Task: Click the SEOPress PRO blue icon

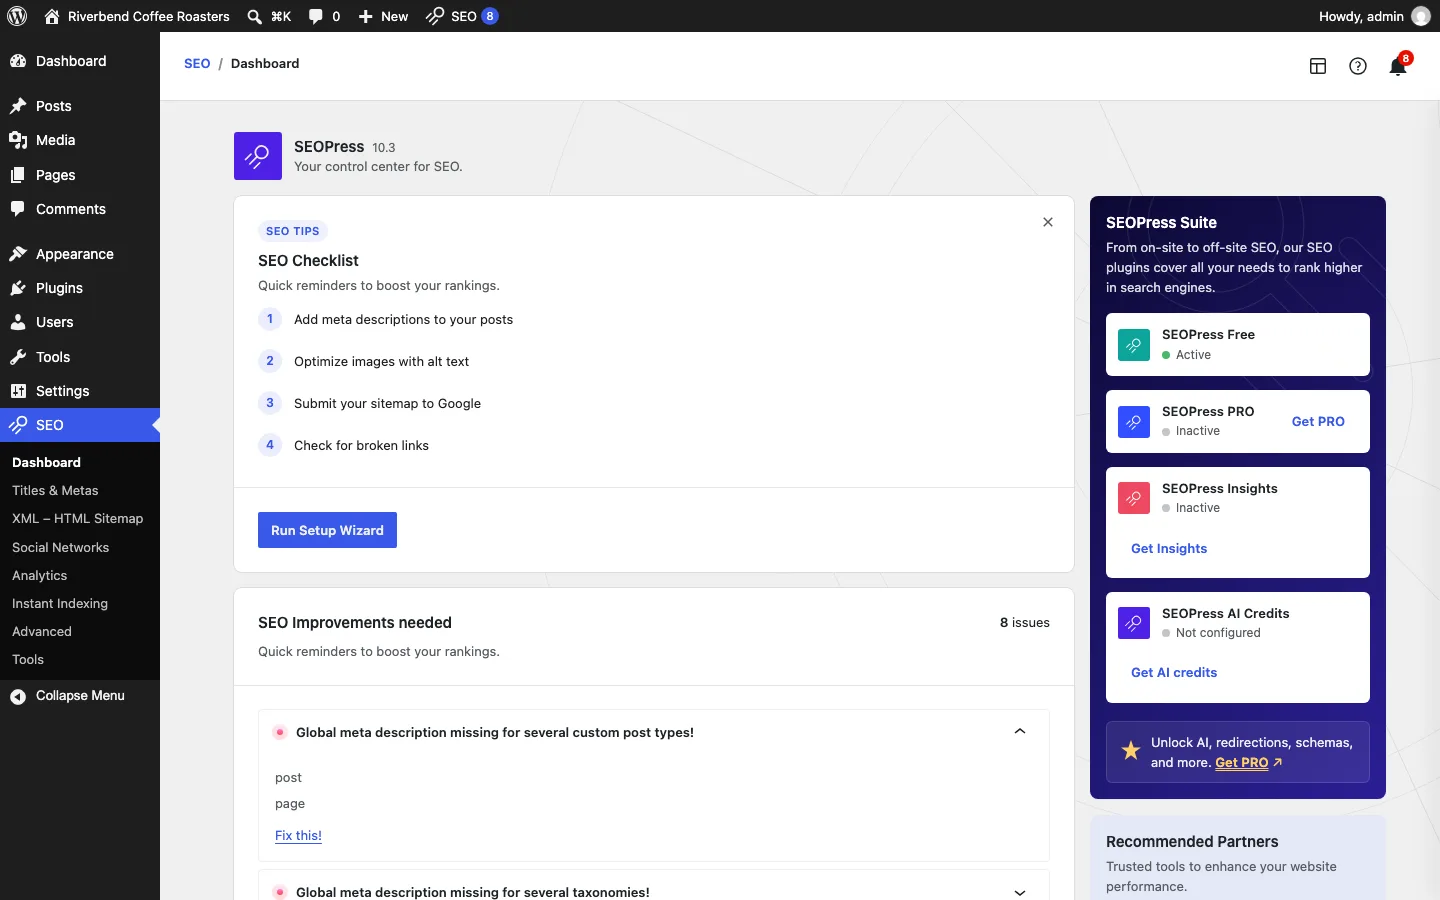Action: click(1134, 422)
